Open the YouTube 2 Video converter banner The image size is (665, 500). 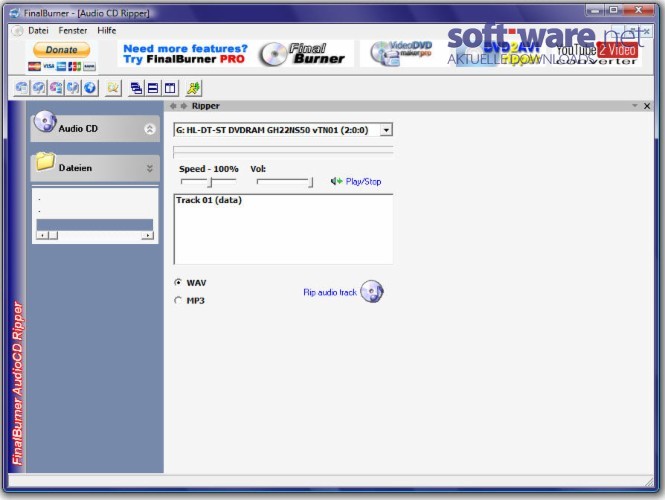pyautogui.click(x=597, y=54)
